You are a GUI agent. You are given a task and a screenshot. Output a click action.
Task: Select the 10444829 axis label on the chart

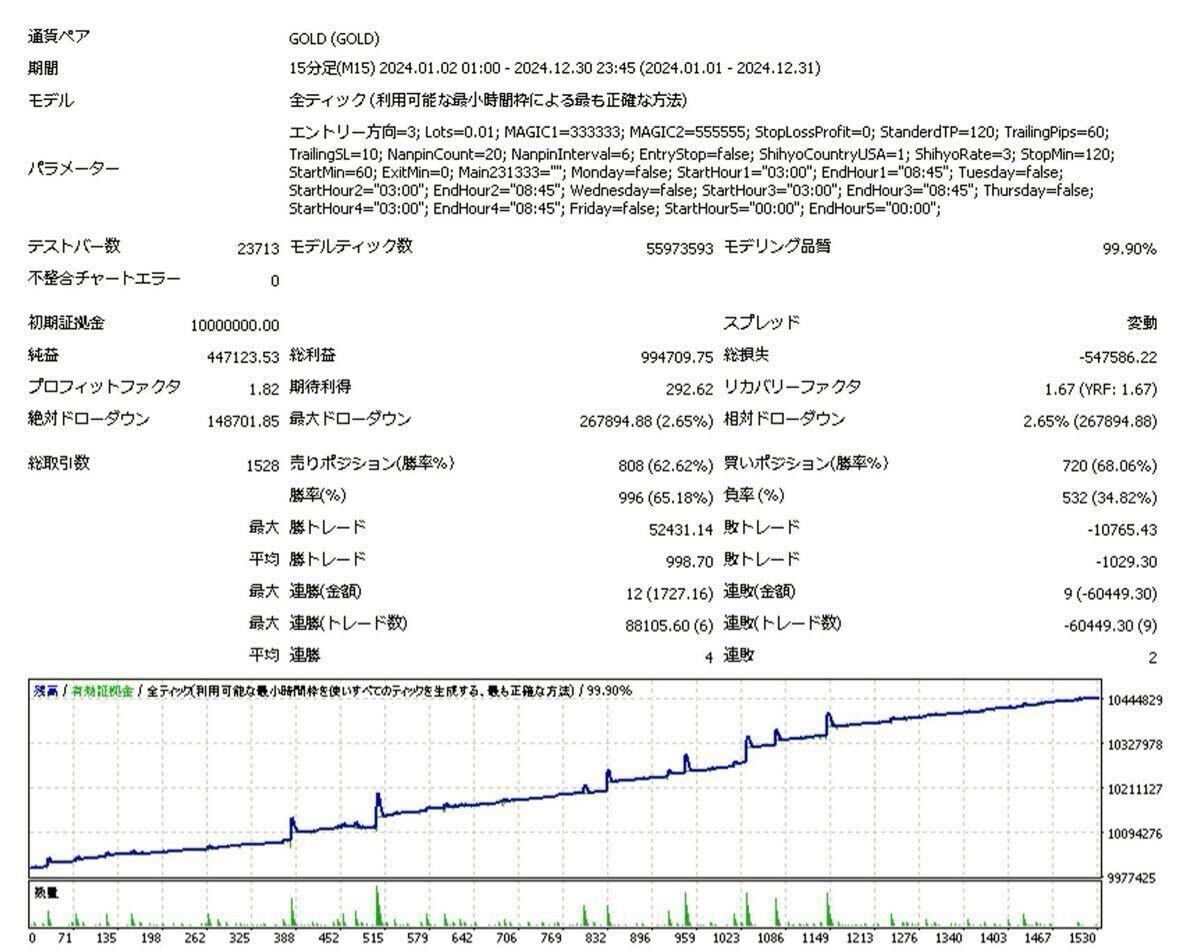point(1137,700)
